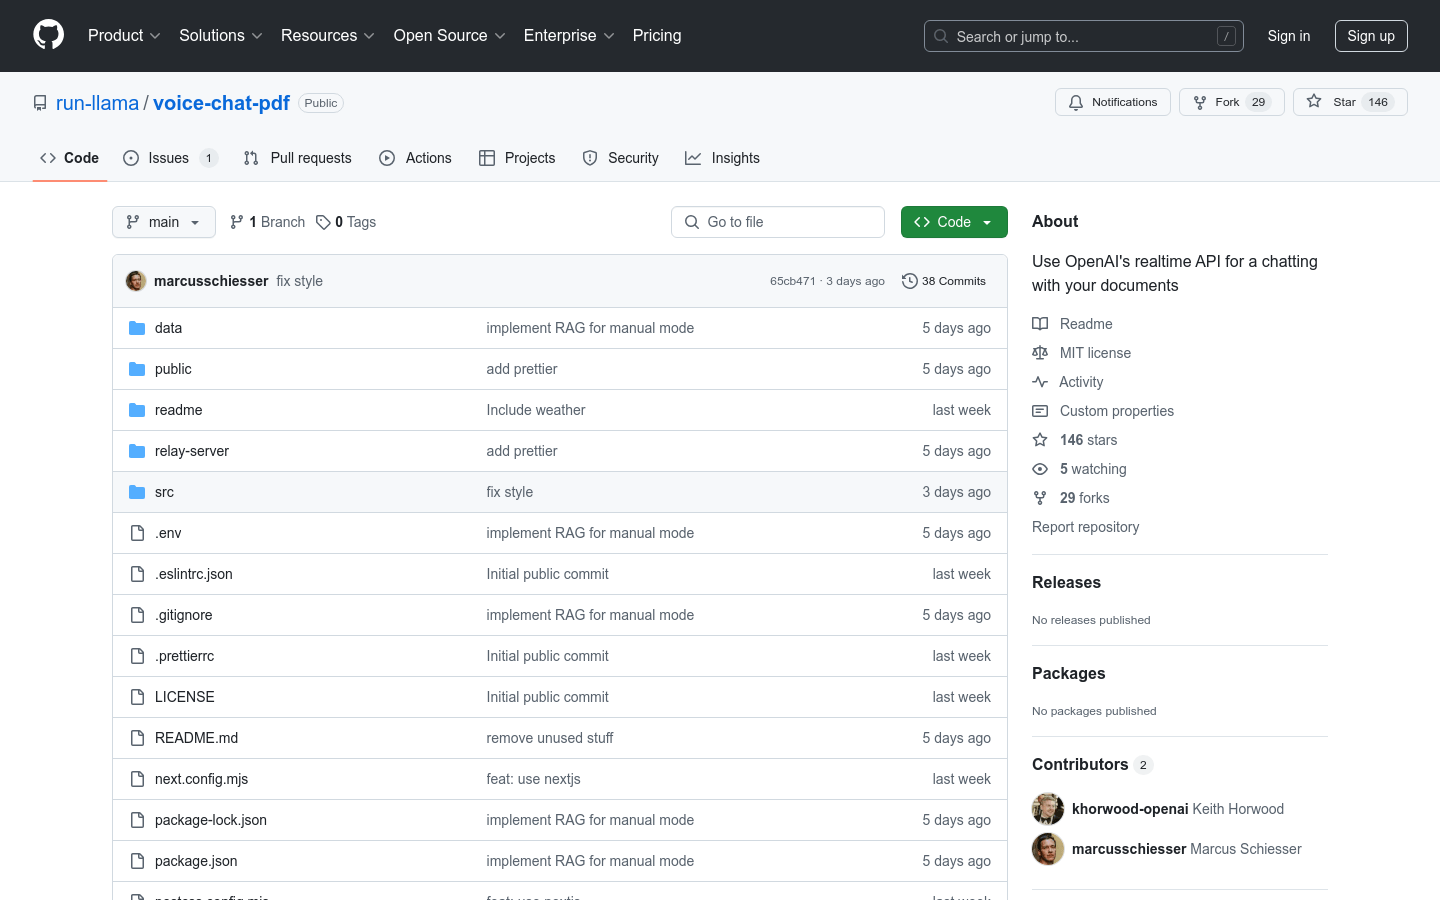The image size is (1440, 900).
Task: Open the main branch selector dropdown
Action: [x=164, y=222]
